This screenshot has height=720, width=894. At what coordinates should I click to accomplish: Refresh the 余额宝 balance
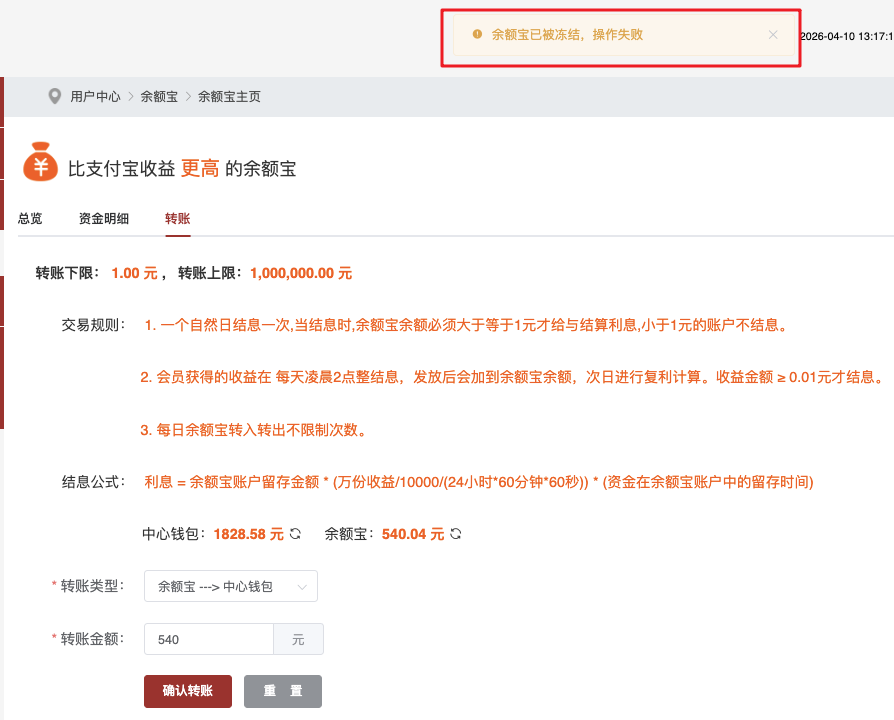coord(455,534)
